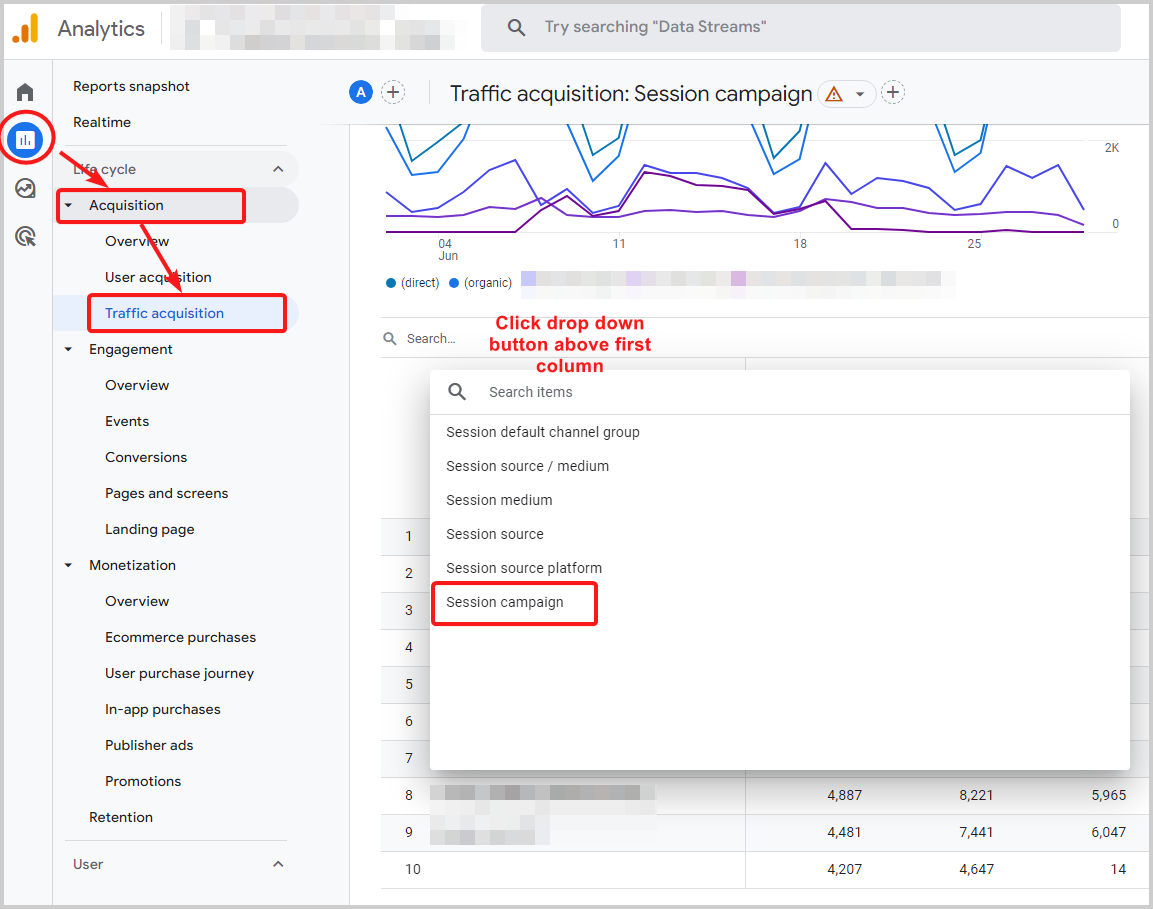The image size is (1153, 909).
Task: Select Monetization in the sidebar
Action: point(132,566)
